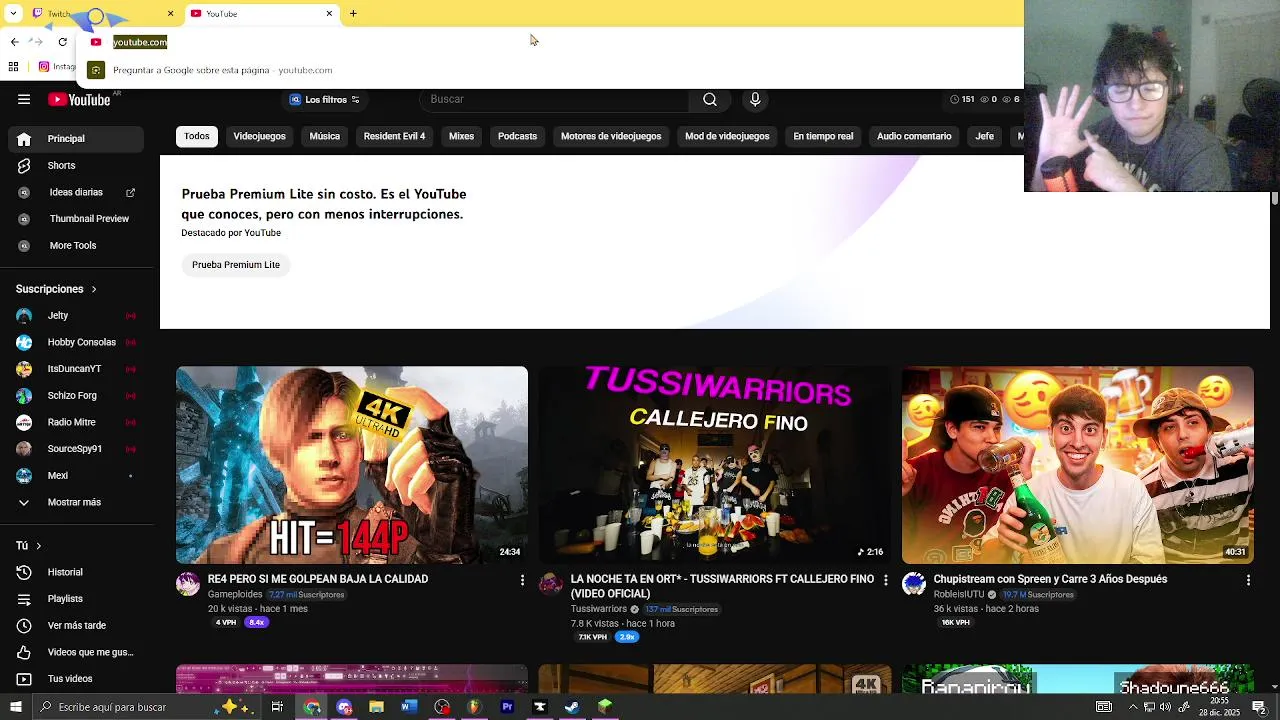1280x720 pixels.
Task: Close the YouTube browser tab
Action: (329, 13)
